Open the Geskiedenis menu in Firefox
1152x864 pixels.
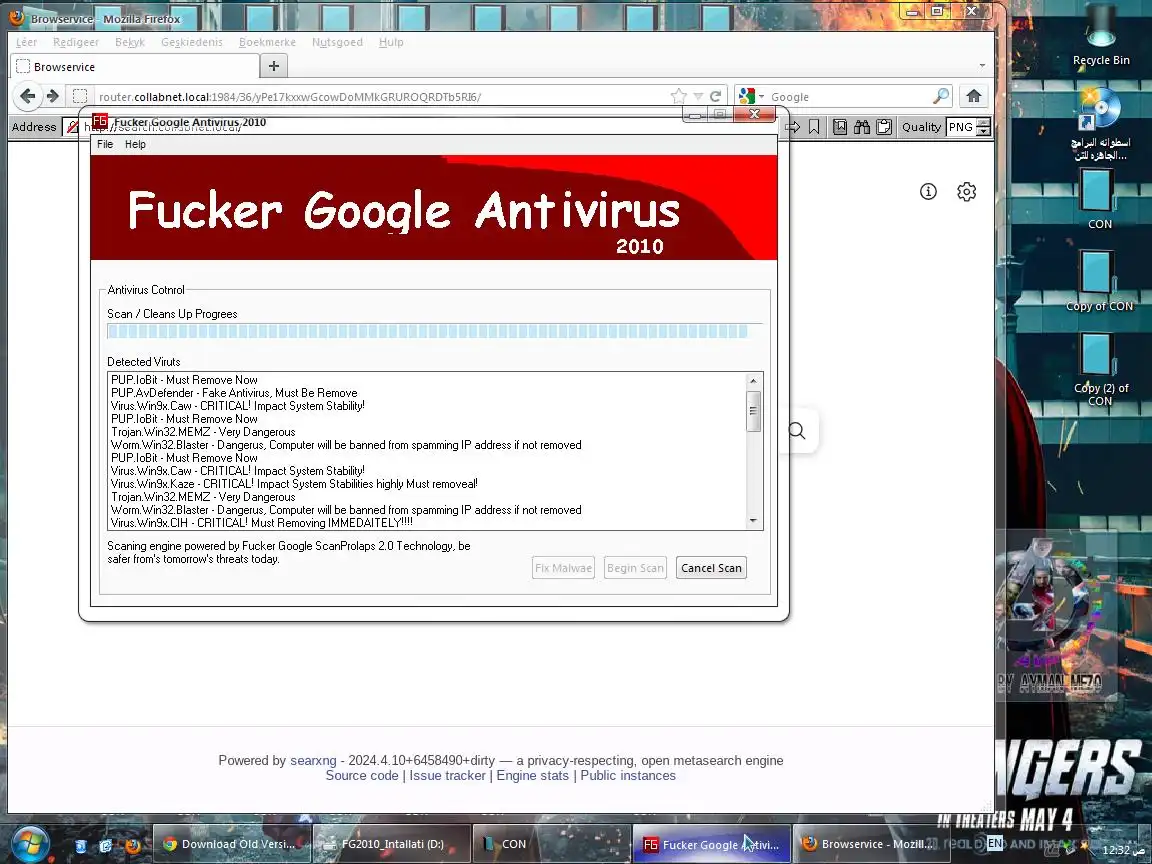[192, 42]
